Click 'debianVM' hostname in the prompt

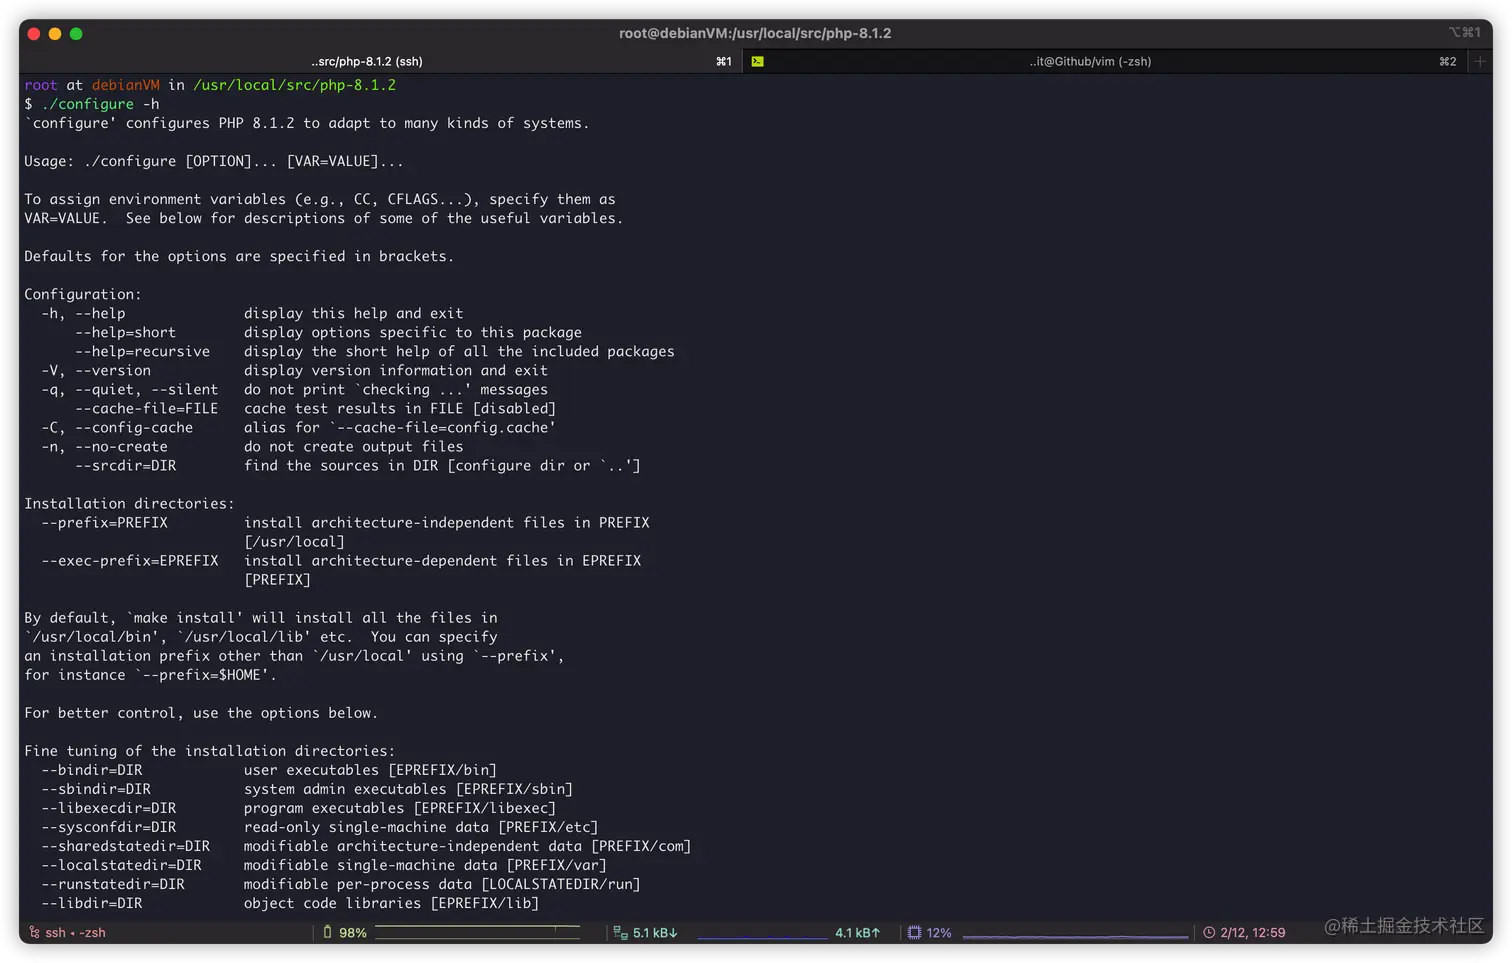126,85
